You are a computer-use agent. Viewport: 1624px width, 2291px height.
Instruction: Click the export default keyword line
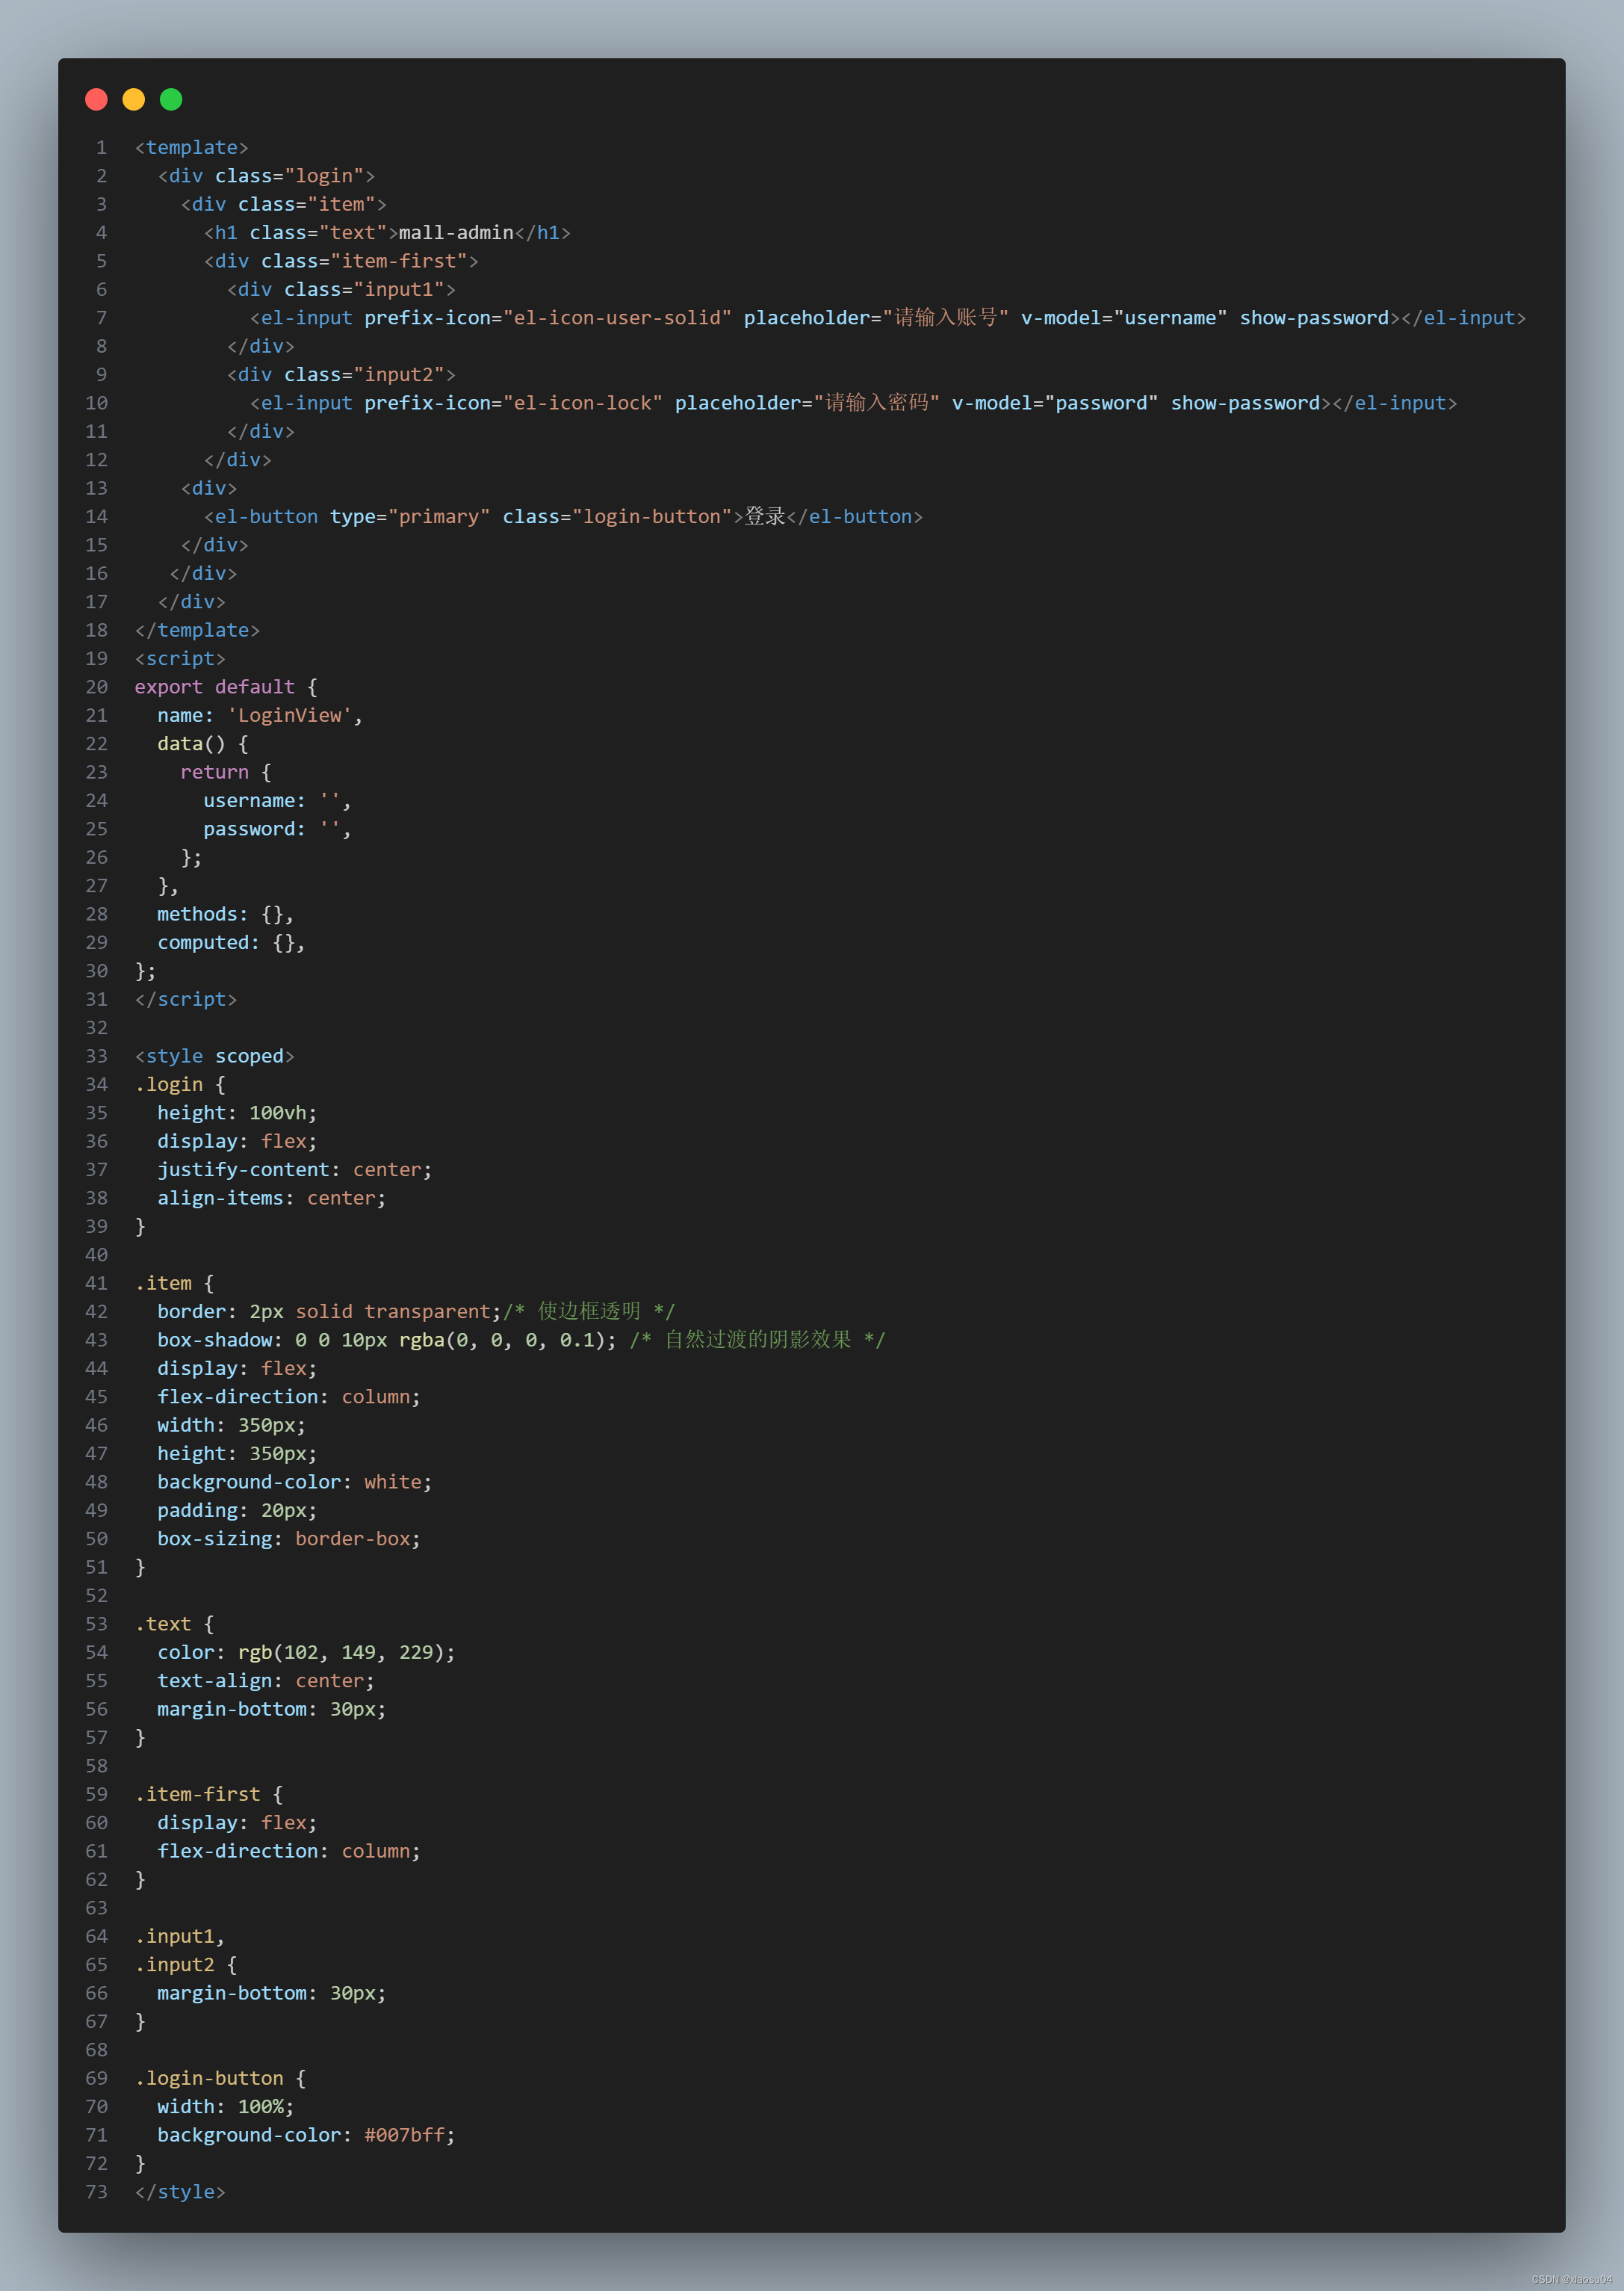tap(215, 687)
